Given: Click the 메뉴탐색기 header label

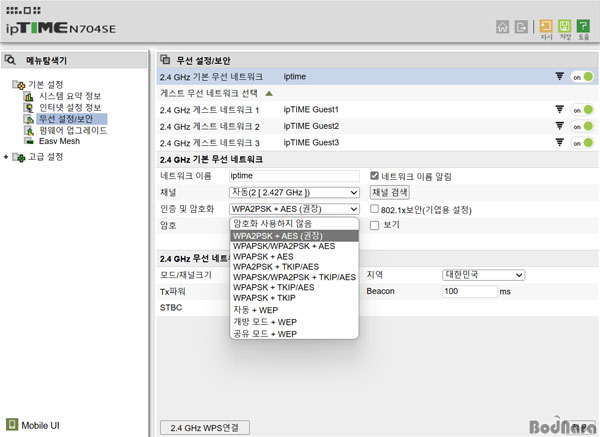Looking at the screenshot, I should (x=46, y=60).
